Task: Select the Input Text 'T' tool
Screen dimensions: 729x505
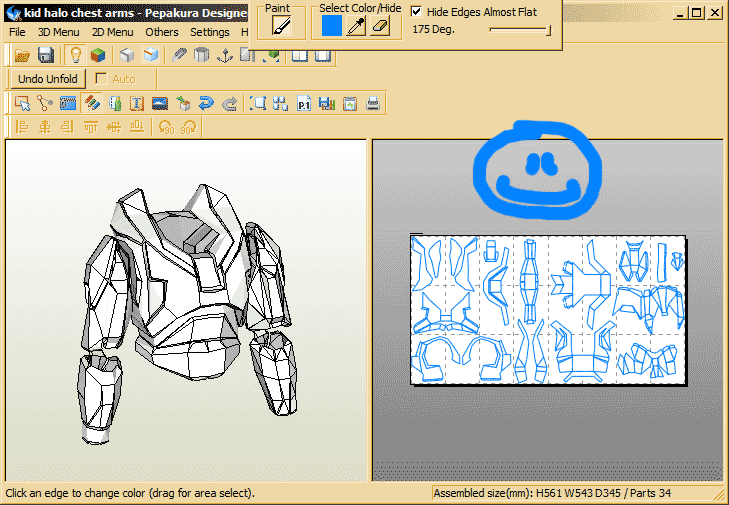Action: [137, 103]
